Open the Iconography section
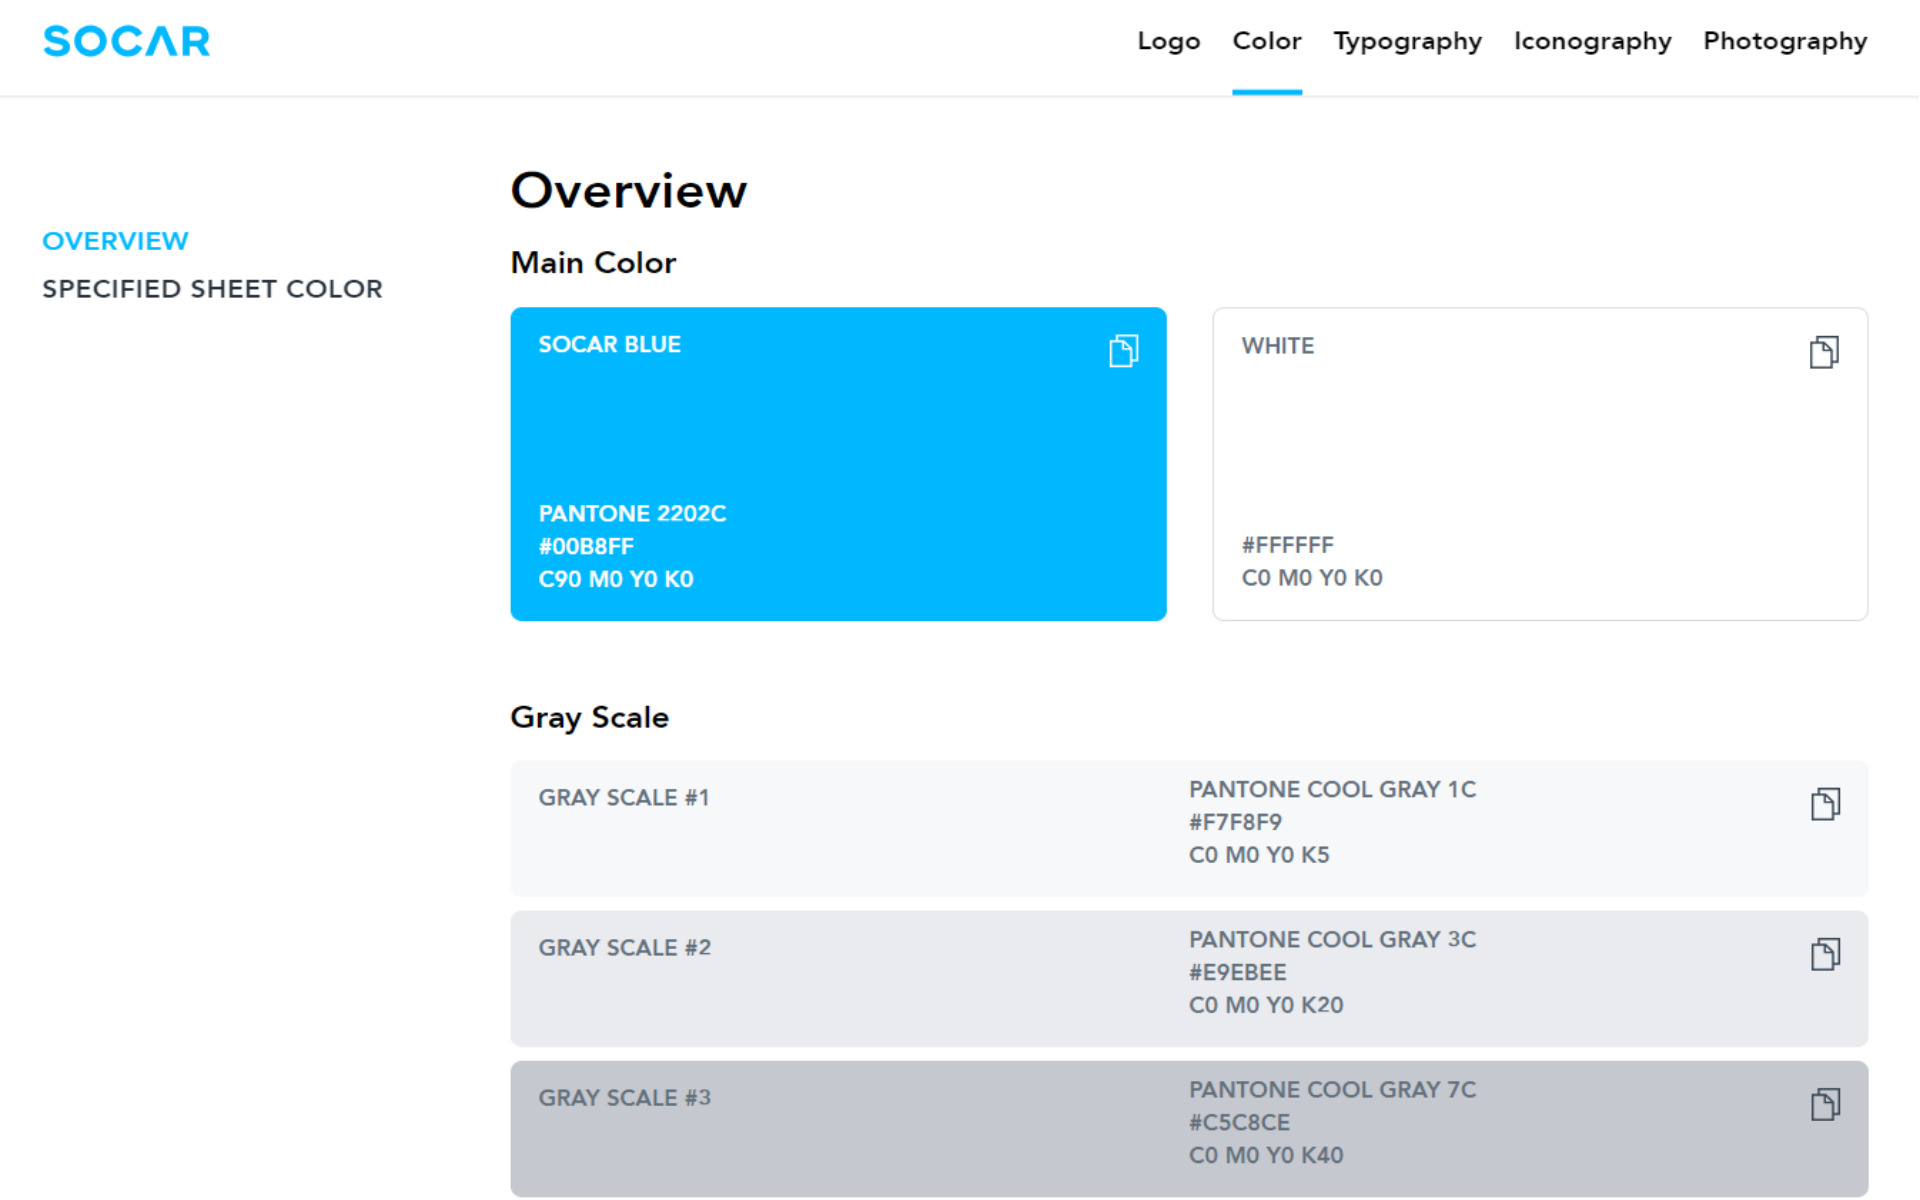This screenshot has height=1200, width=1920. tap(1592, 40)
